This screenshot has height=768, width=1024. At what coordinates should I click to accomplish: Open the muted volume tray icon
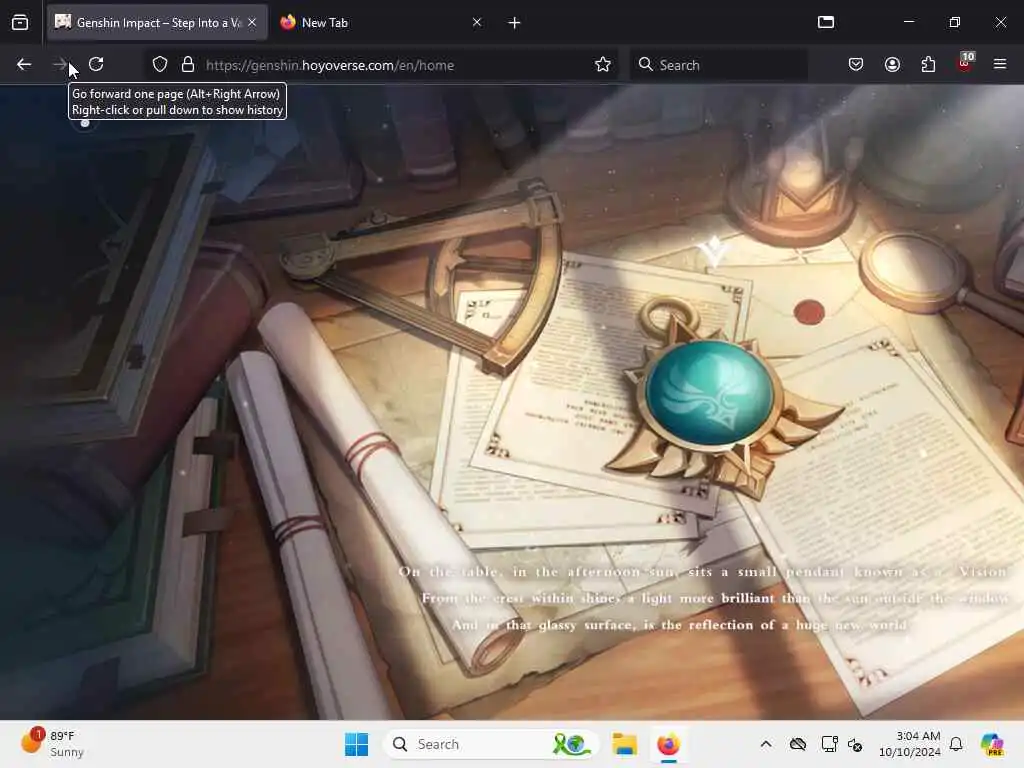pyautogui.click(x=855, y=744)
